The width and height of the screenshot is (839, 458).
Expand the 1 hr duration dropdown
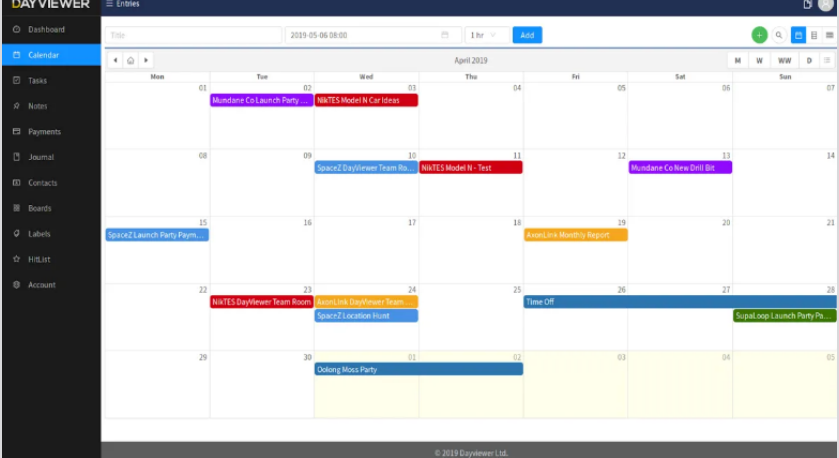point(486,35)
